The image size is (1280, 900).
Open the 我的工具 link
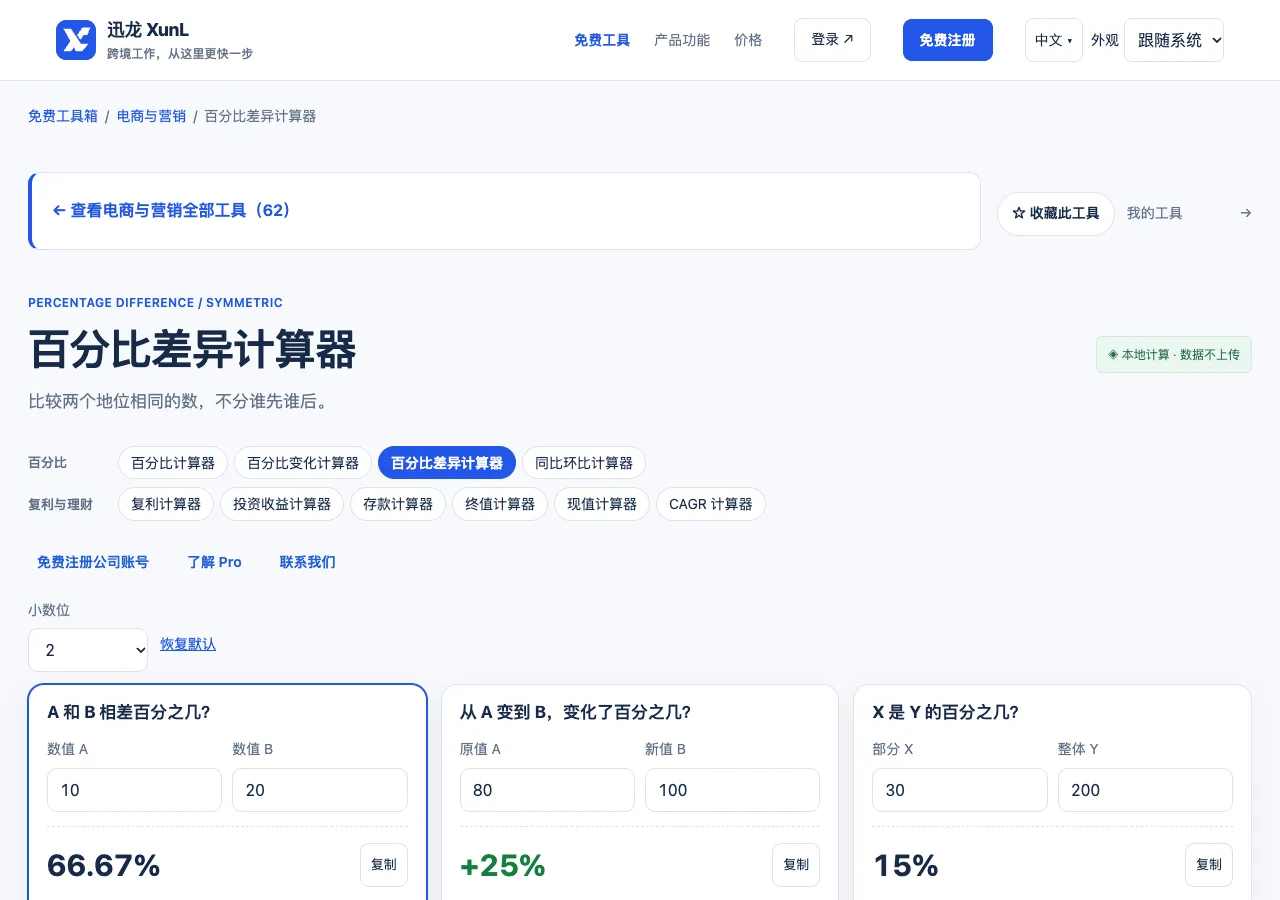[1155, 213]
